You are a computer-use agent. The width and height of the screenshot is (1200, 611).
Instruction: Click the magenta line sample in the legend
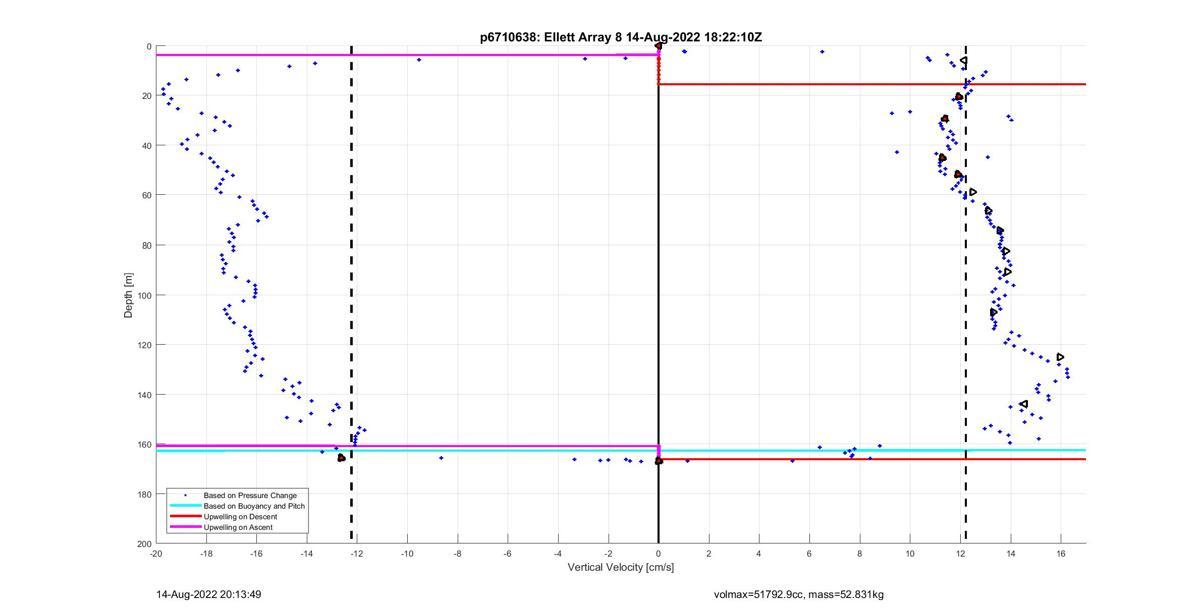click(x=185, y=527)
